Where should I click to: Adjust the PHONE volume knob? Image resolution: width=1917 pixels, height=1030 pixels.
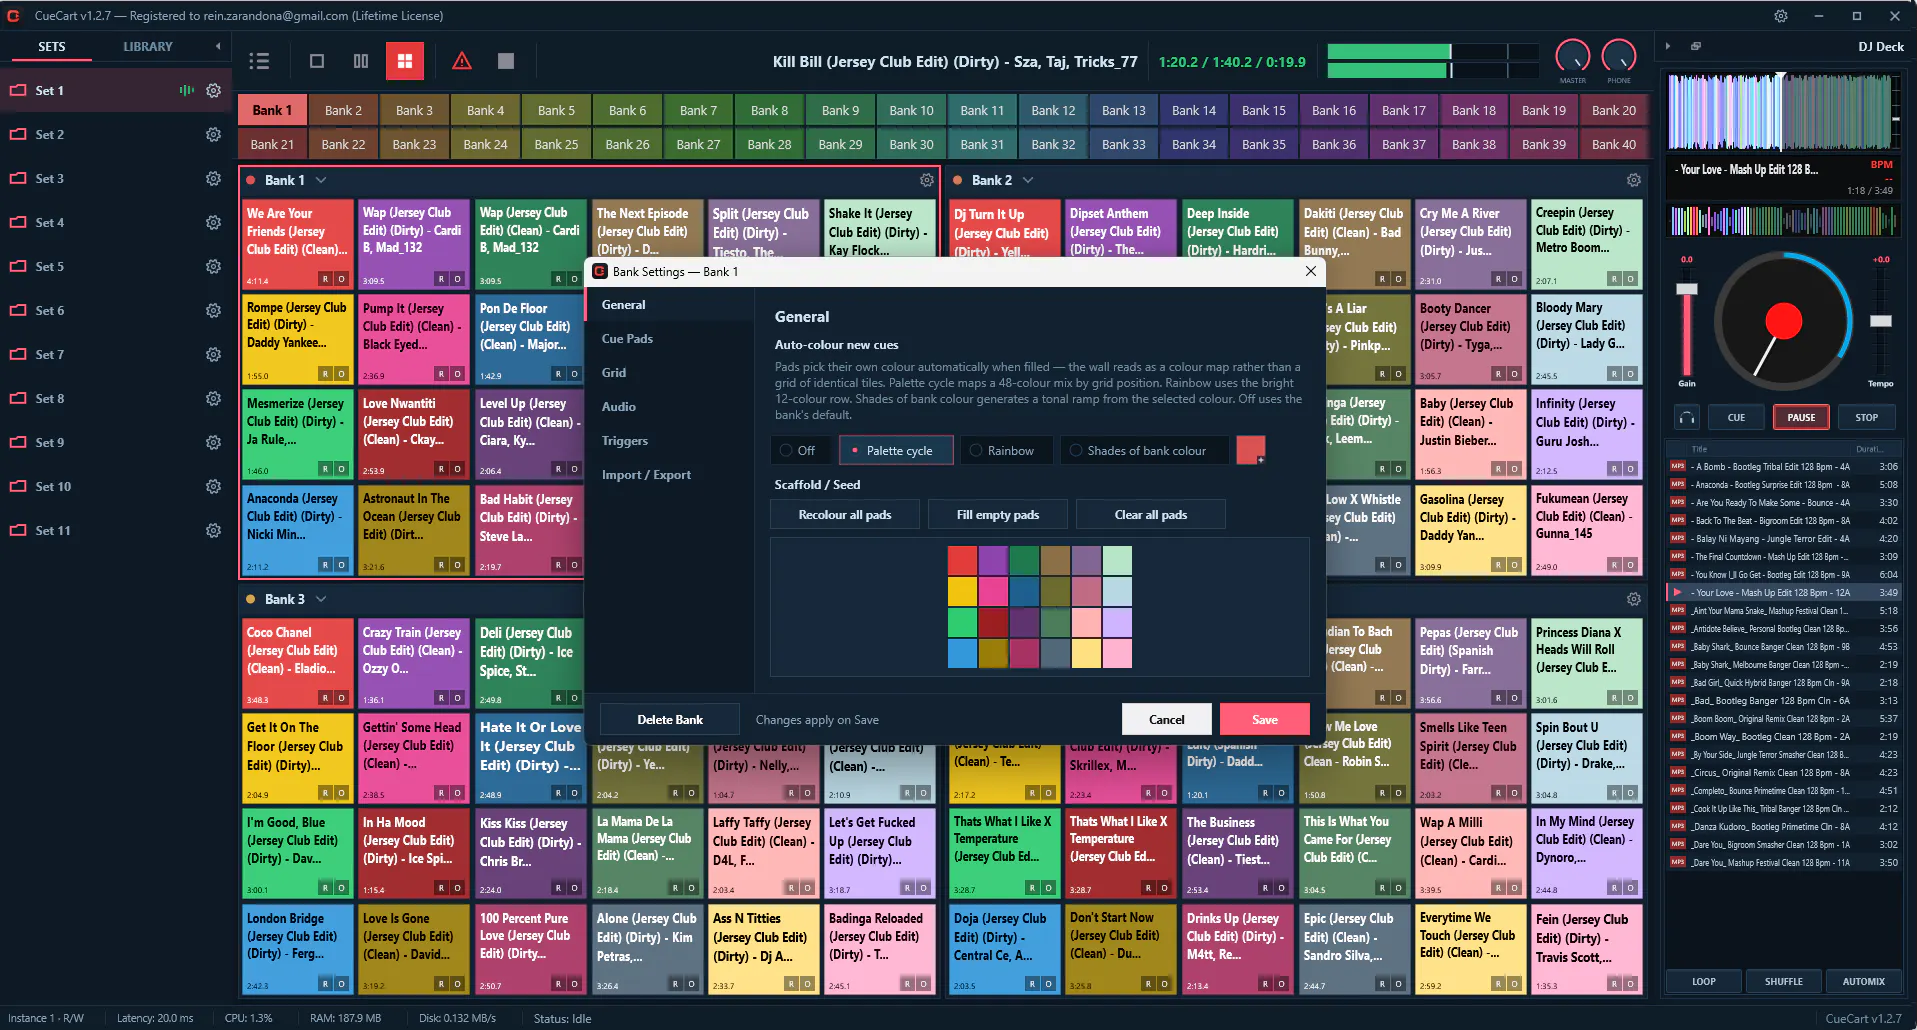1619,57
